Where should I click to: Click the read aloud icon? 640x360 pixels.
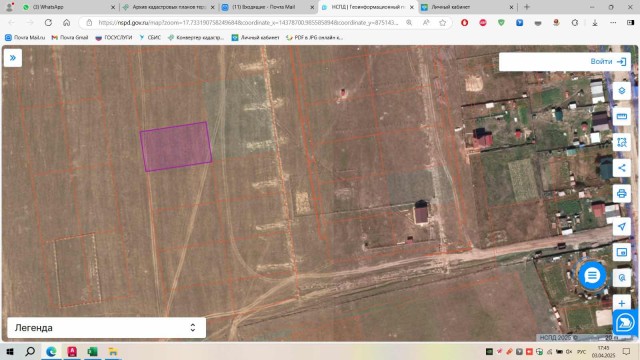pos(426,23)
